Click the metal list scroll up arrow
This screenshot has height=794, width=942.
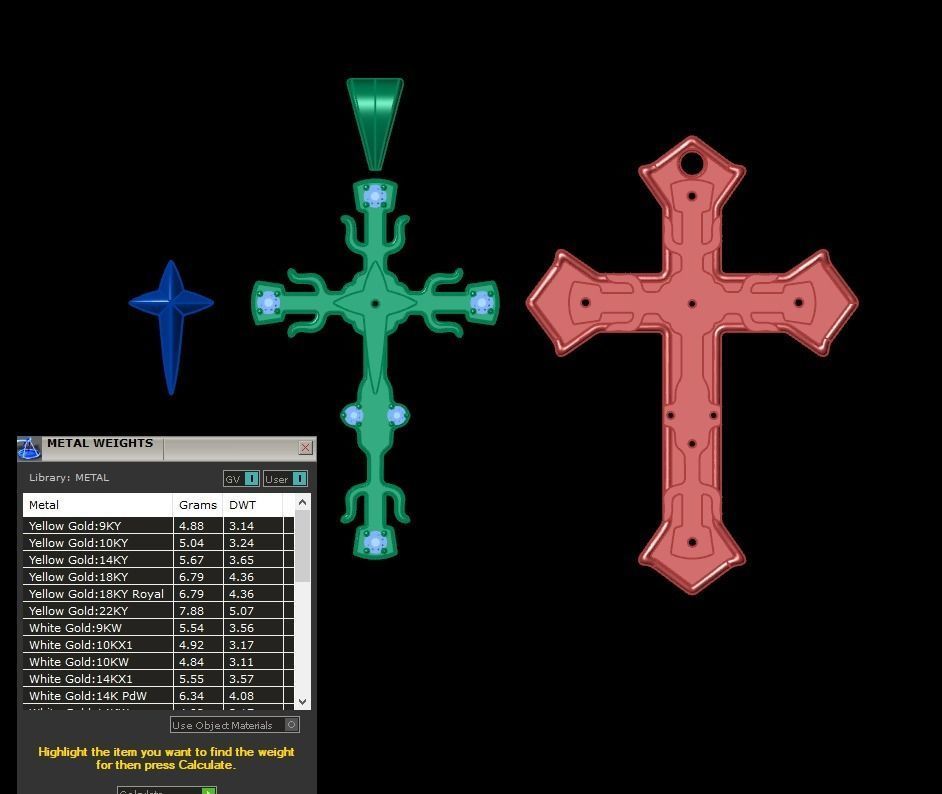point(302,502)
